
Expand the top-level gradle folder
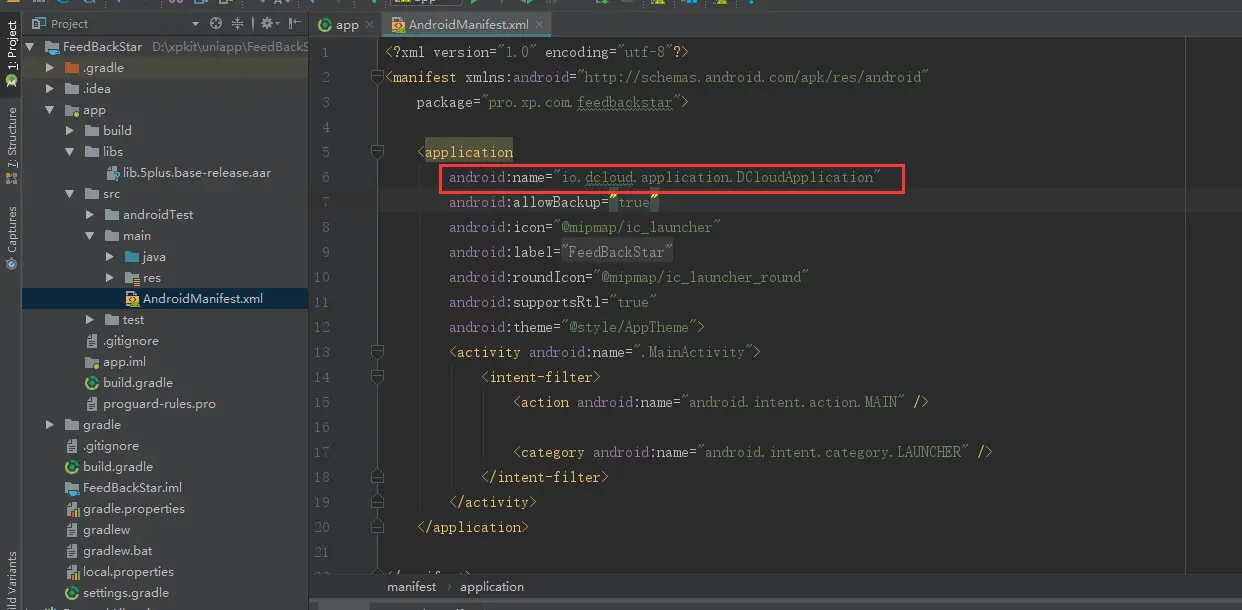[50, 425]
